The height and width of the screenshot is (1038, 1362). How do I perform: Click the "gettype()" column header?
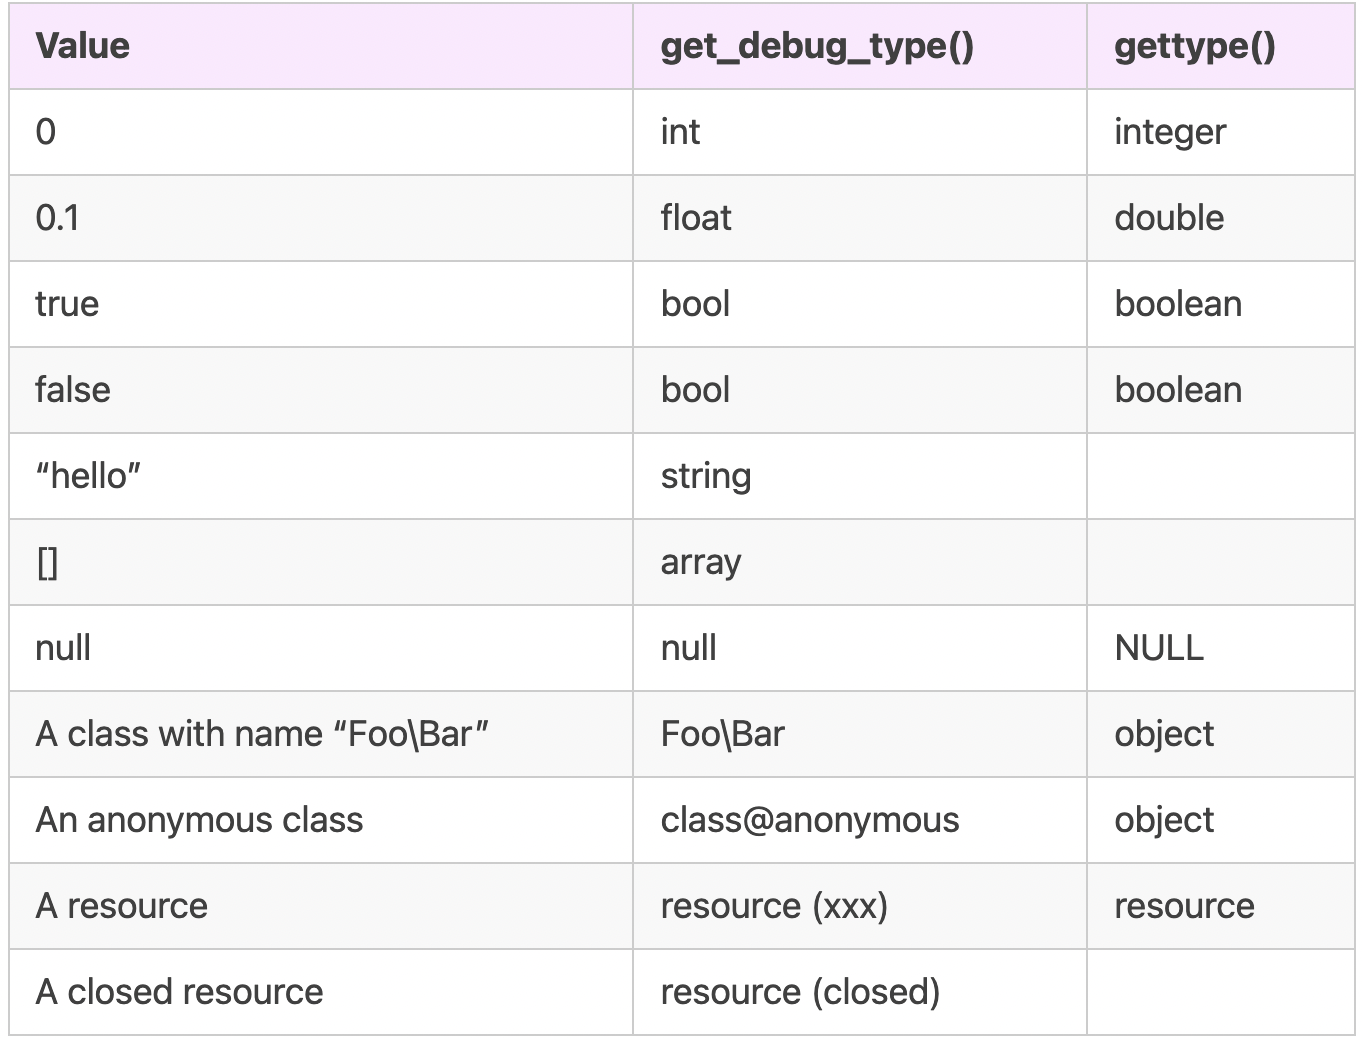(1194, 46)
